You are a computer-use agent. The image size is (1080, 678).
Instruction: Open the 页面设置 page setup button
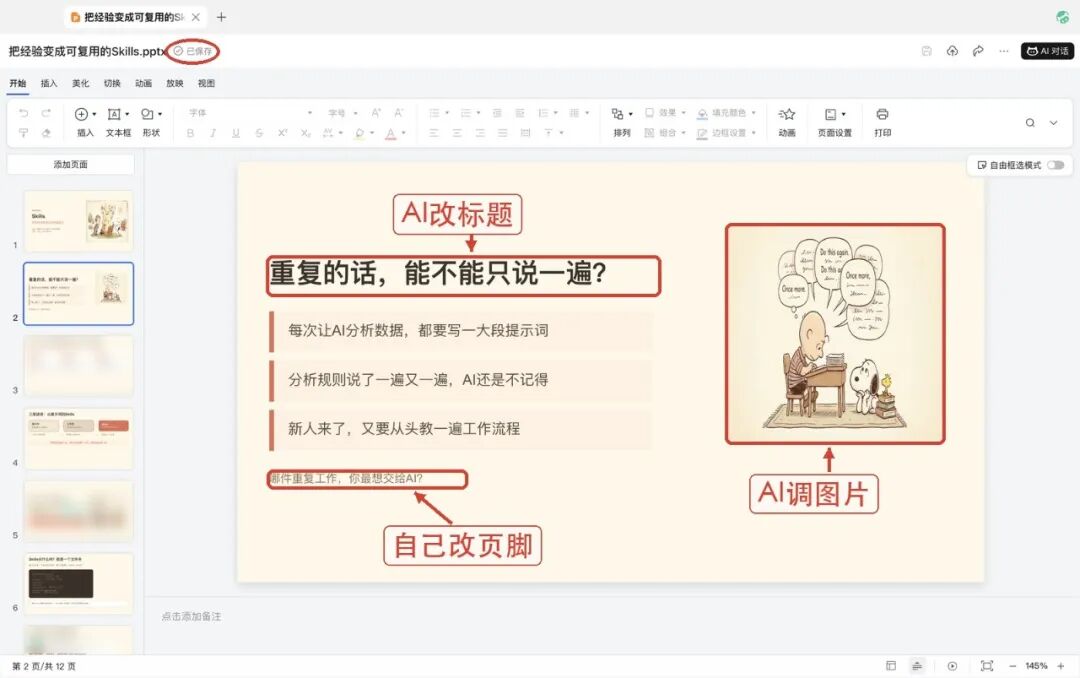pyautogui.click(x=835, y=122)
